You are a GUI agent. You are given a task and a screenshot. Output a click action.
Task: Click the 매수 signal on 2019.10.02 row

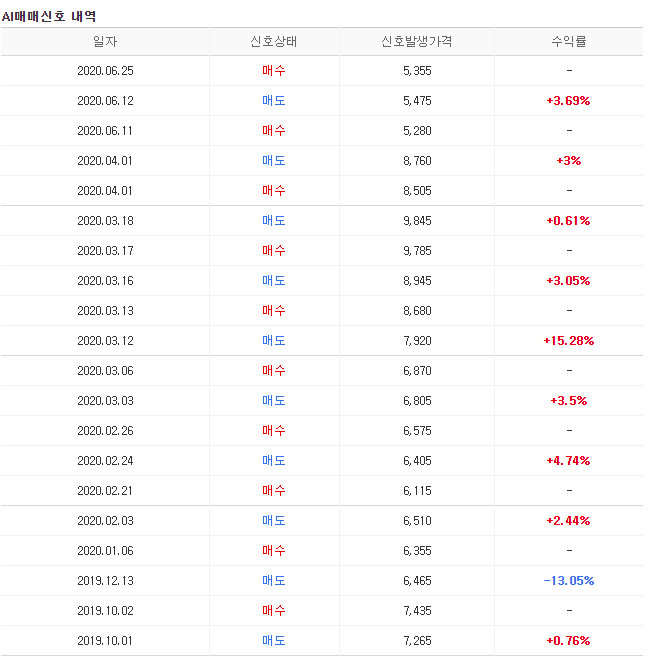(x=274, y=610)
